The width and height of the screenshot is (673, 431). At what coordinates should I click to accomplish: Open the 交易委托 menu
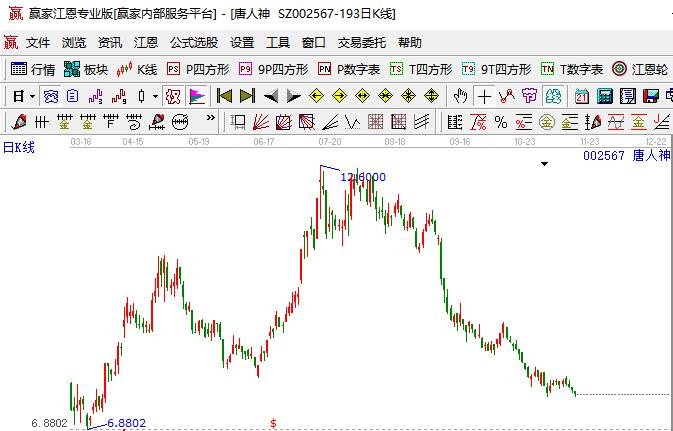pos(362,42)
